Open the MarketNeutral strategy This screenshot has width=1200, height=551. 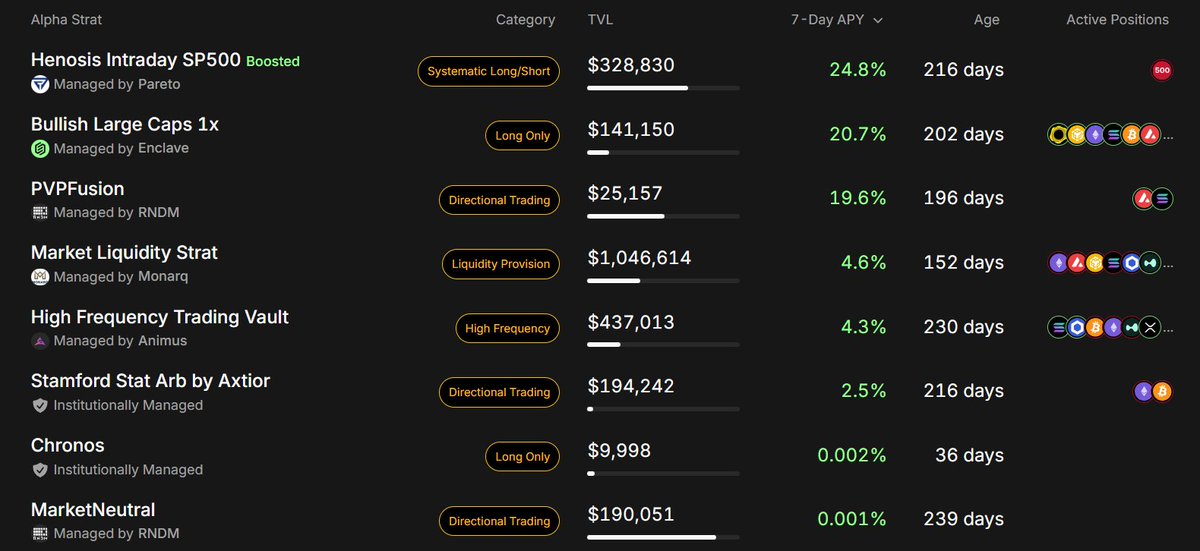93,509
